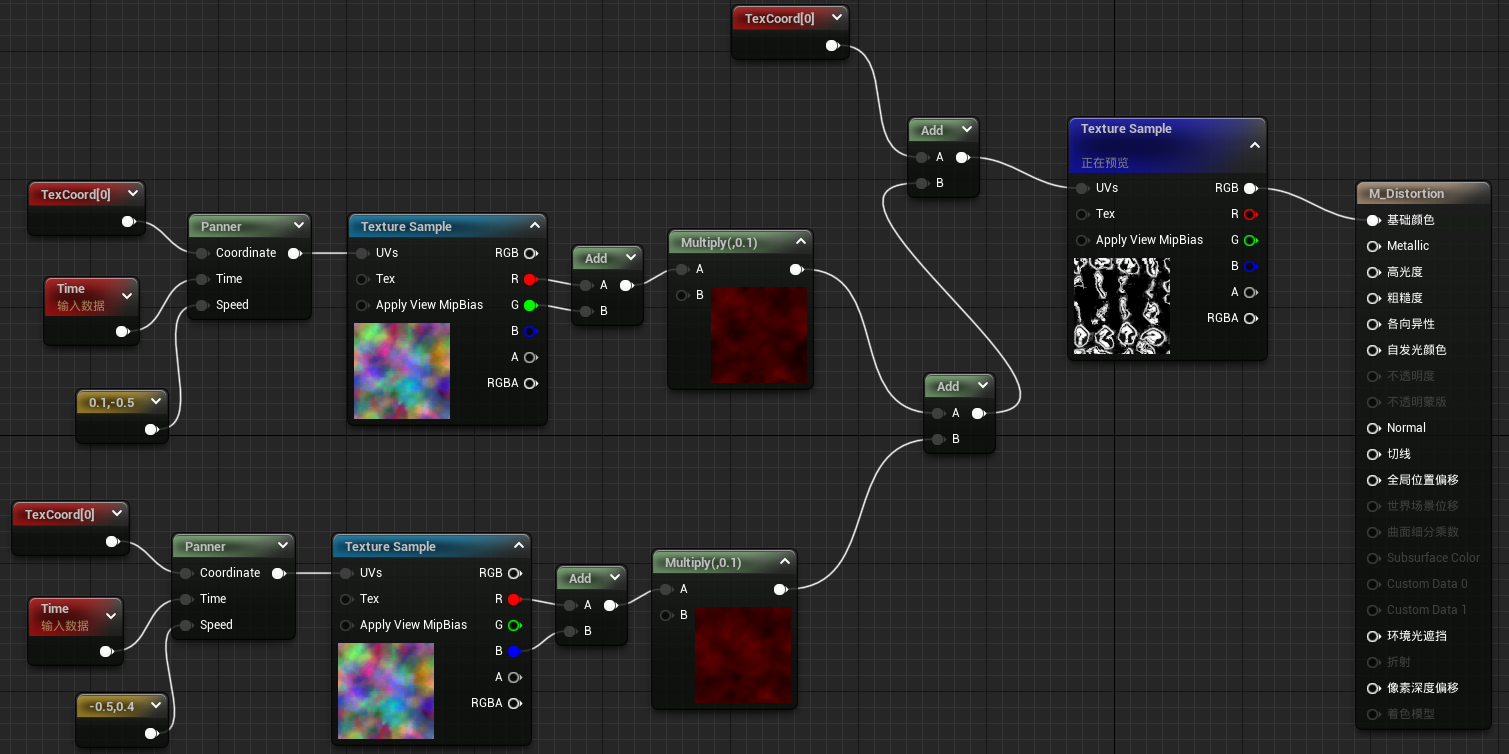Click the R output pin on top Texture Sample

tap(528, 279)
